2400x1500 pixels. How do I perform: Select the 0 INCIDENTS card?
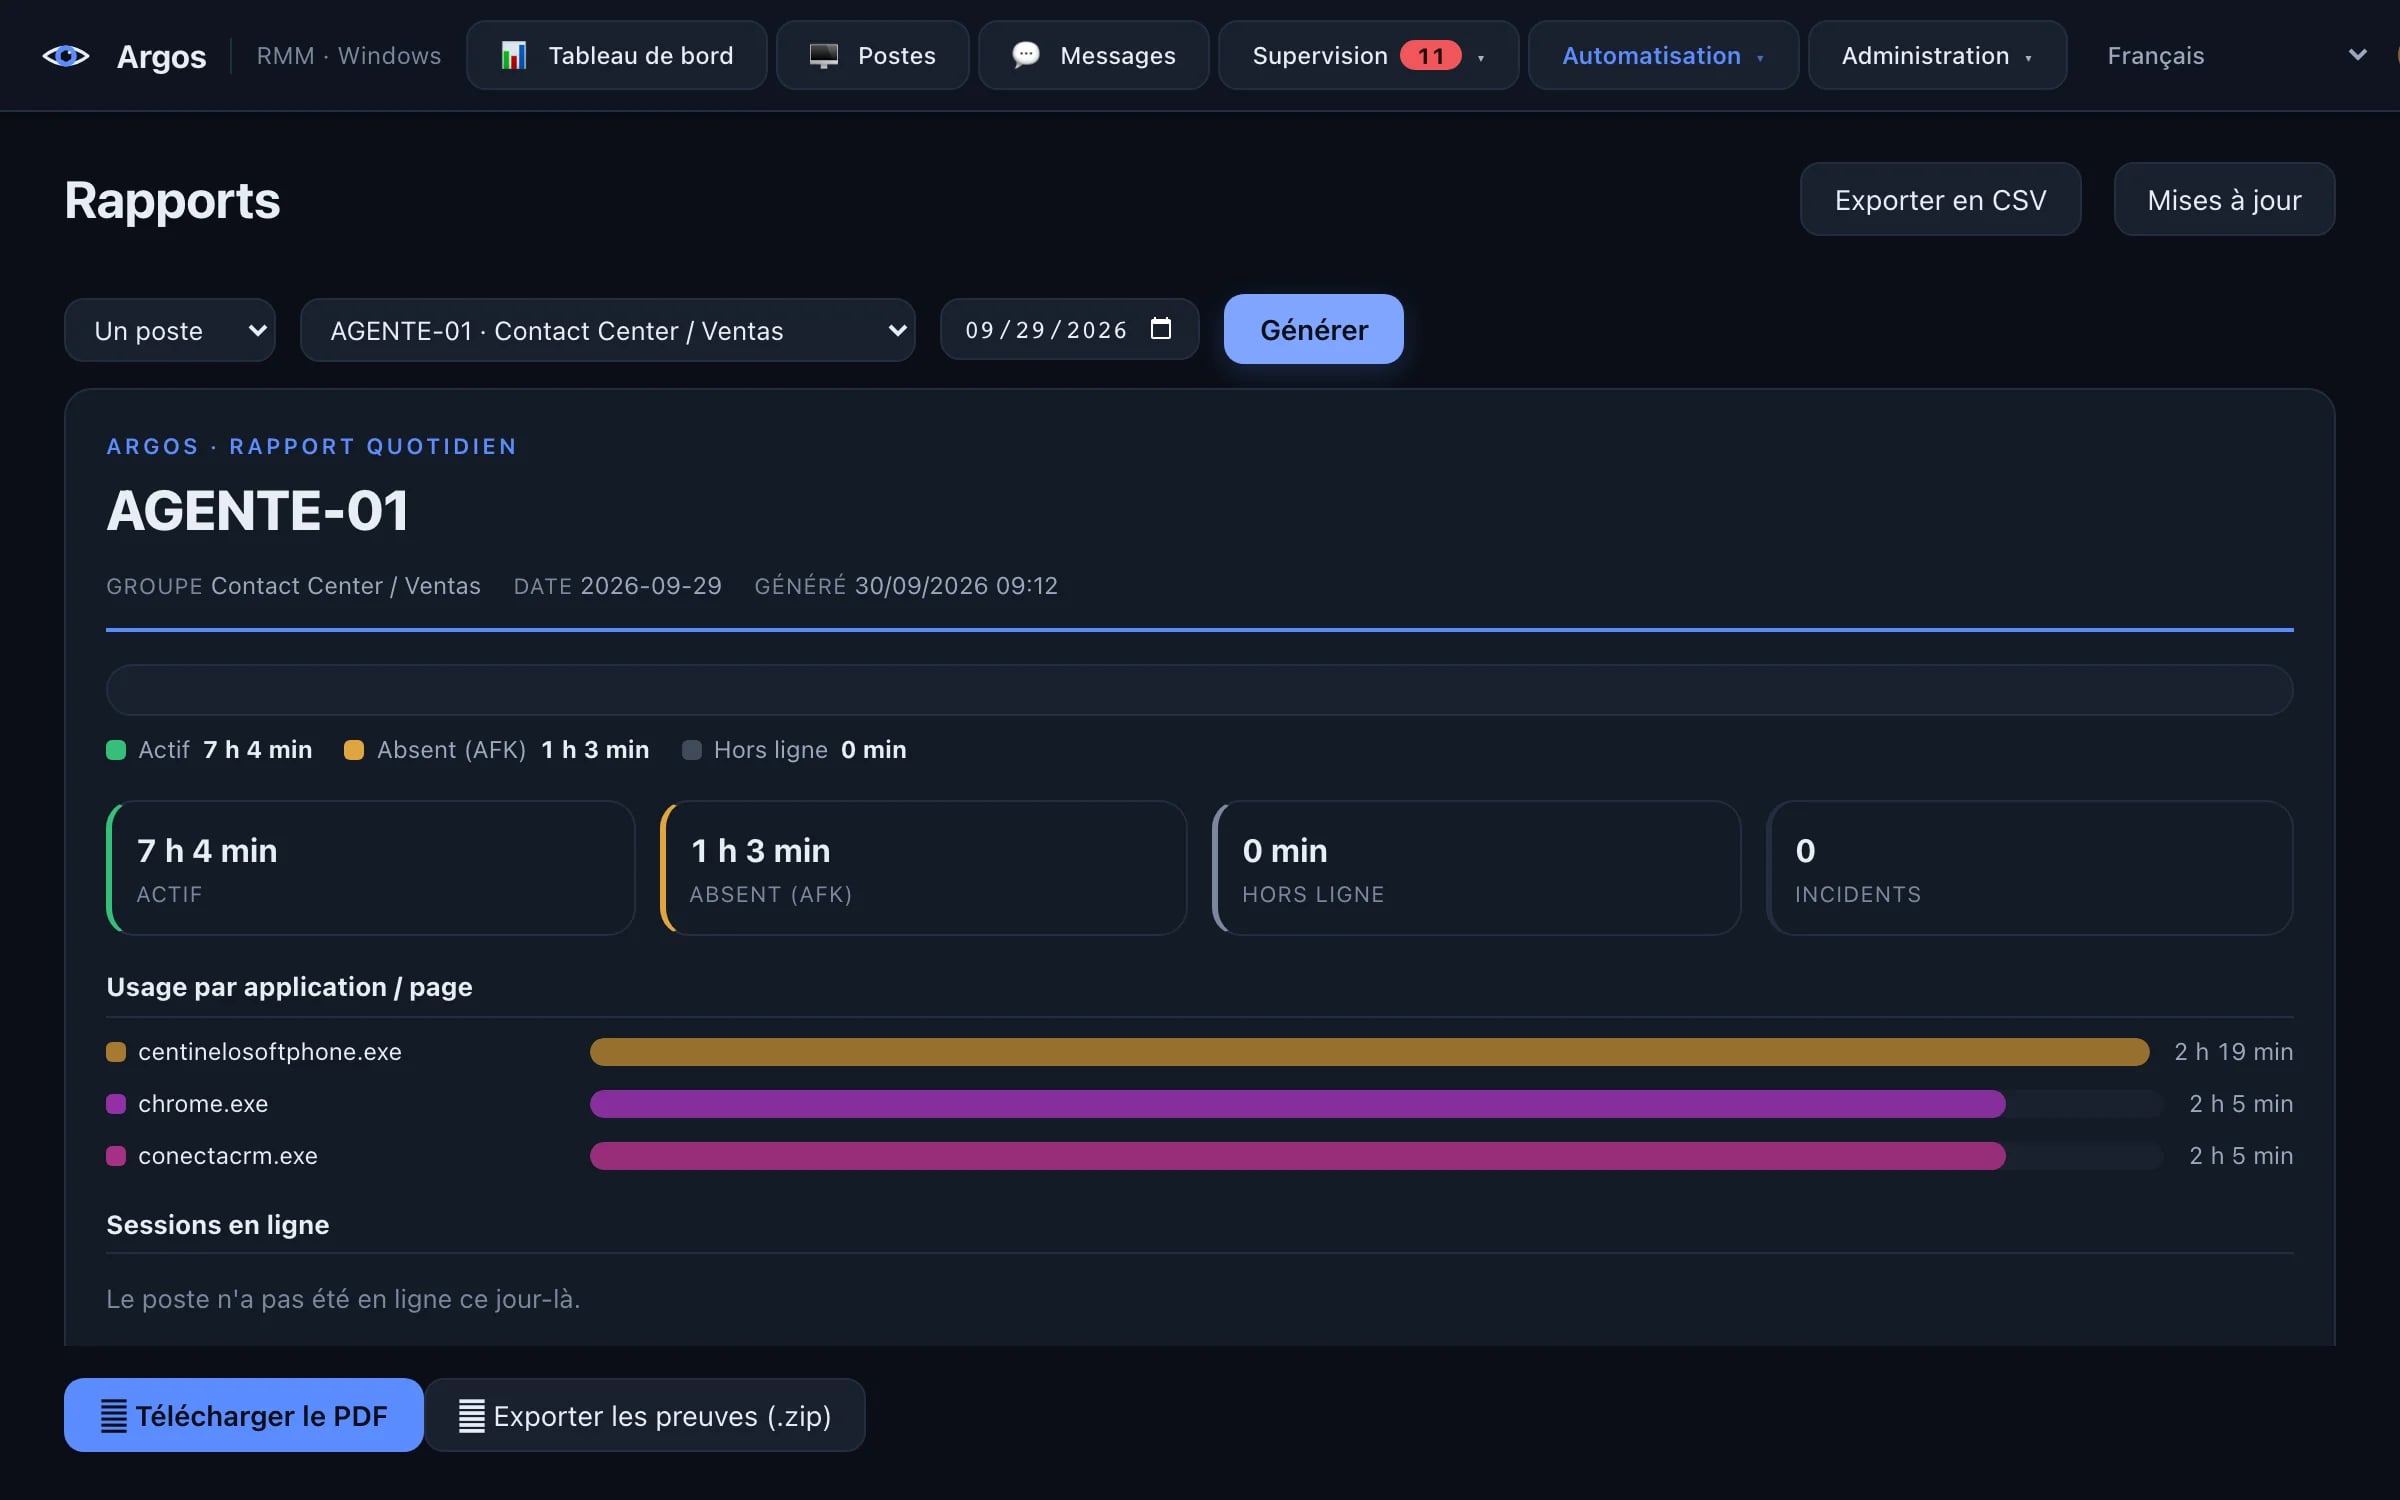pos(2029,868)
